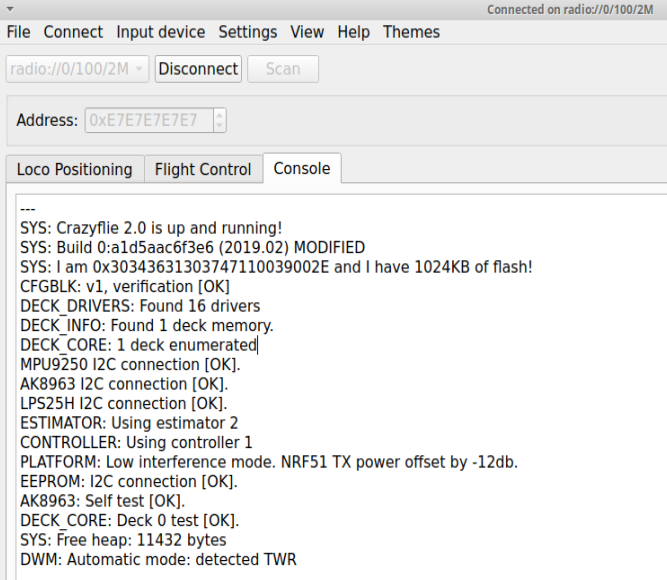Click the 'Connected on radio' title bar text
Image resolution: width=667 pixels, height=580 pixels.
[x=572, y=9]
